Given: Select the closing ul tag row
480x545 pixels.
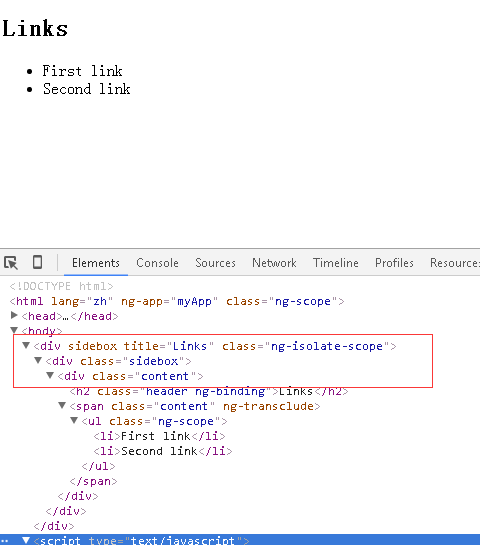Looking at the screenshot, I should 98,466.
